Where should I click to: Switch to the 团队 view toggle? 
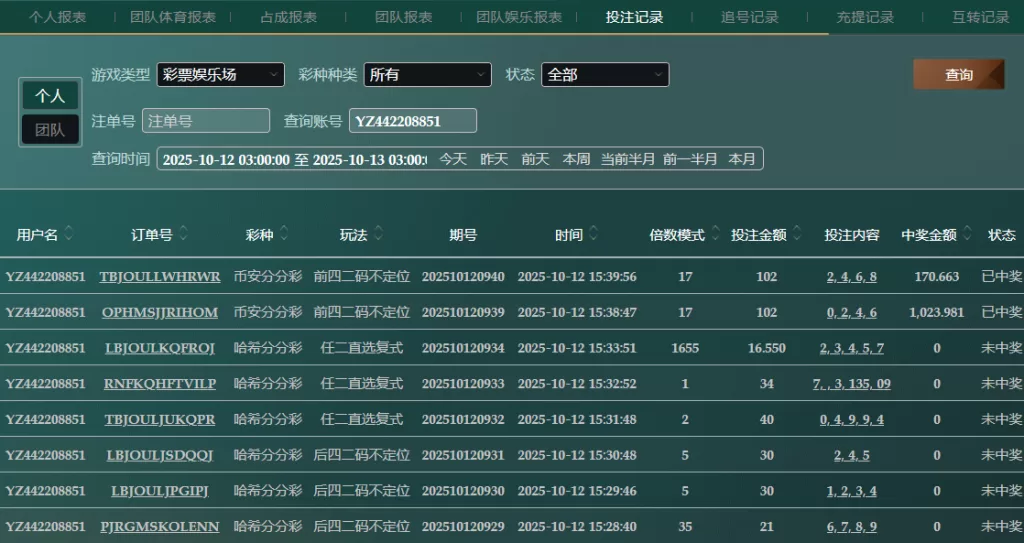click(x=50, y=129)
